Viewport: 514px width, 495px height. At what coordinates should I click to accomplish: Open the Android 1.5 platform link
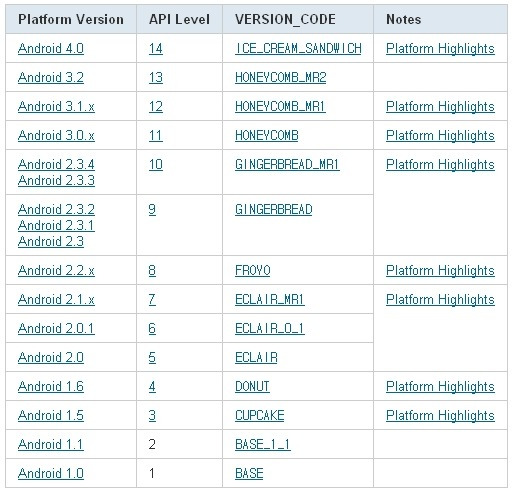(x=51, y=415)
